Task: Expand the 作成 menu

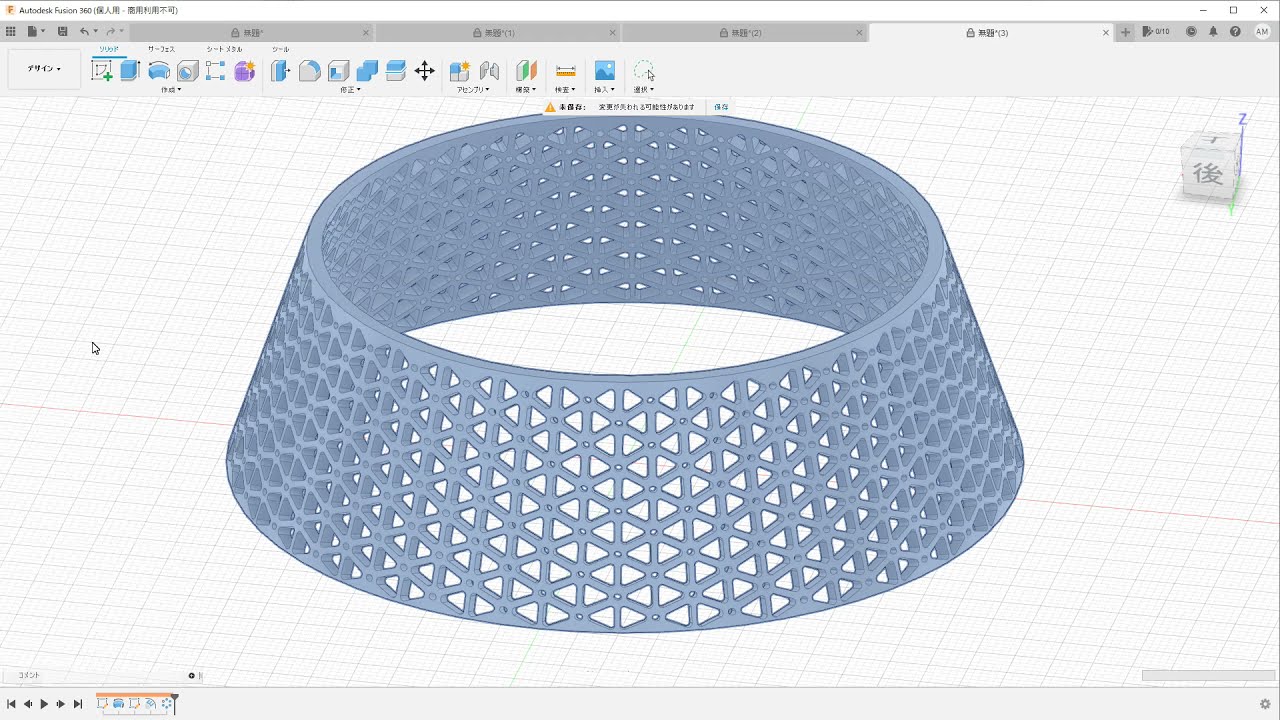Action: (x=171, y=90)
